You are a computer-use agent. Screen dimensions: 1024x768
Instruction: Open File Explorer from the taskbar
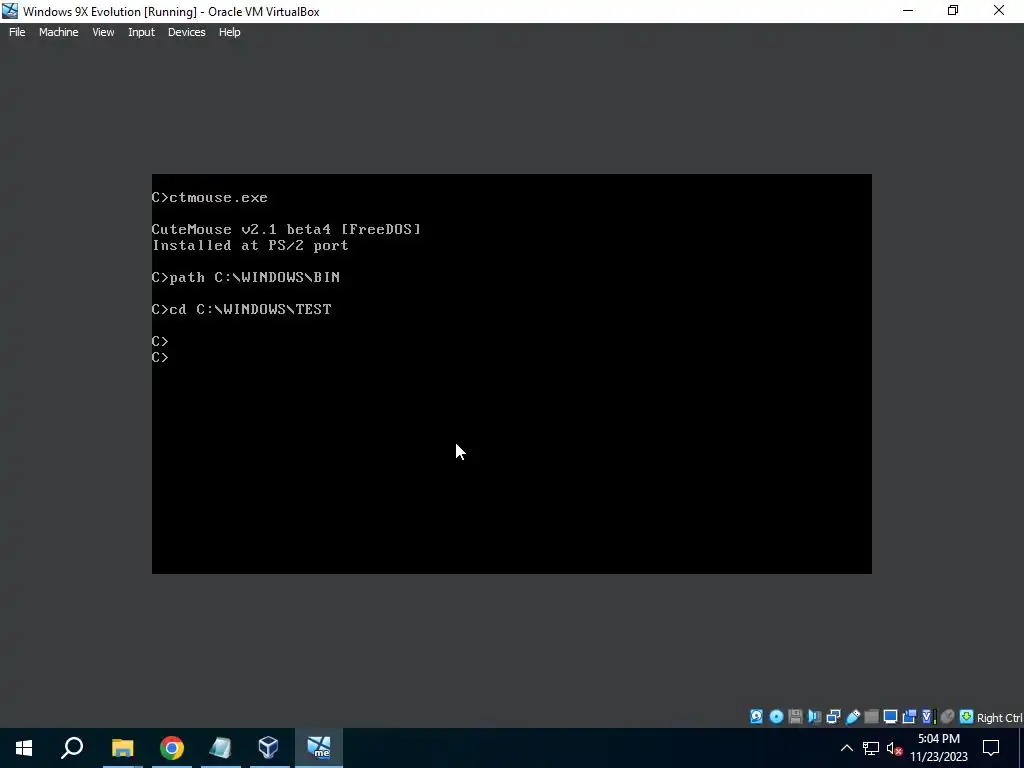click(122, 748)
